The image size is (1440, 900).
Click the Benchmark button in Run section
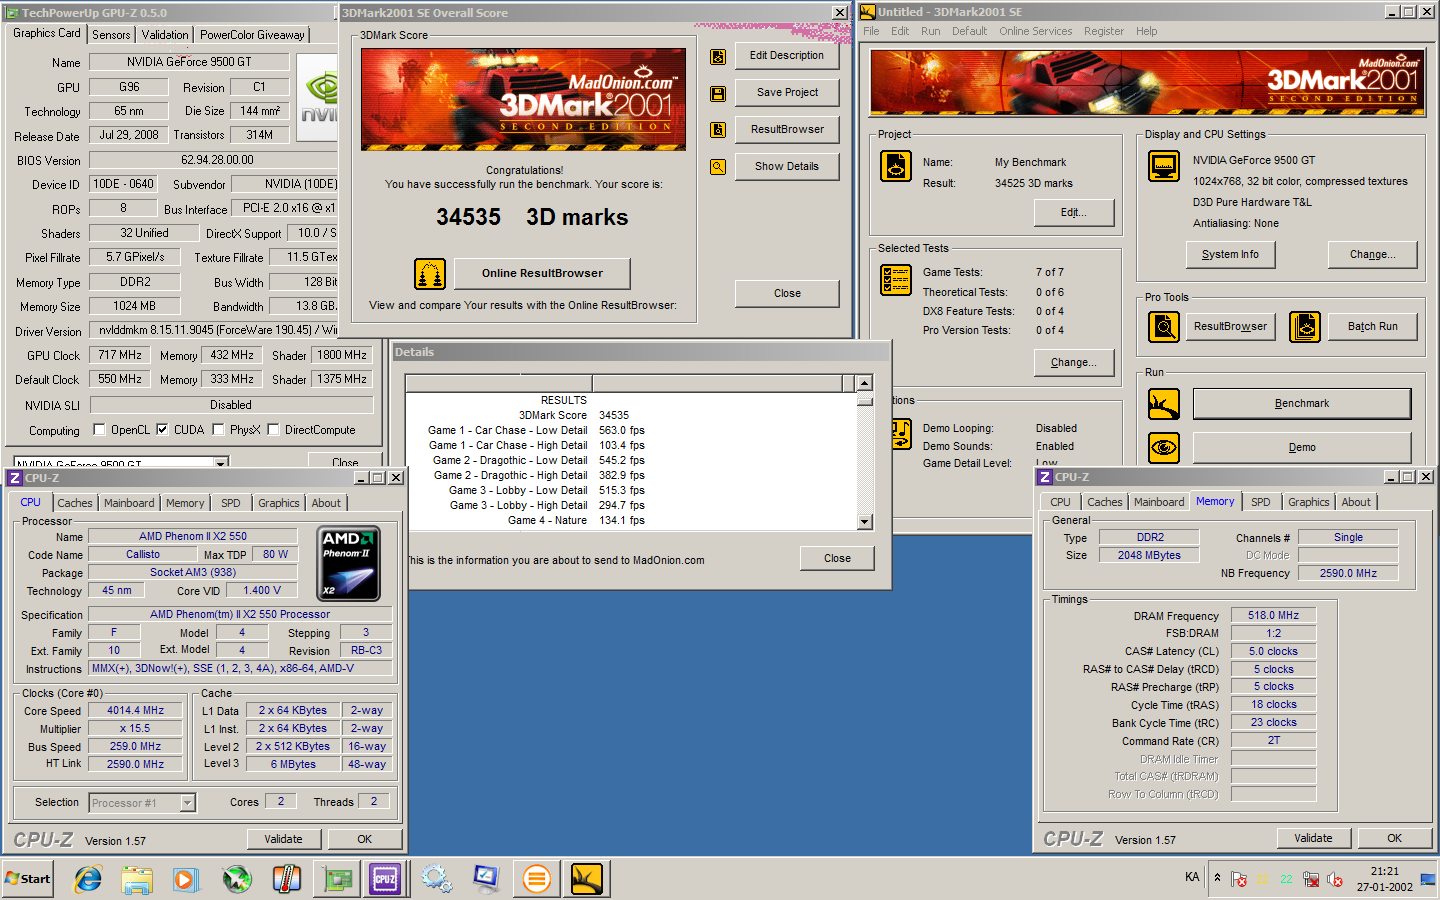1302,404
